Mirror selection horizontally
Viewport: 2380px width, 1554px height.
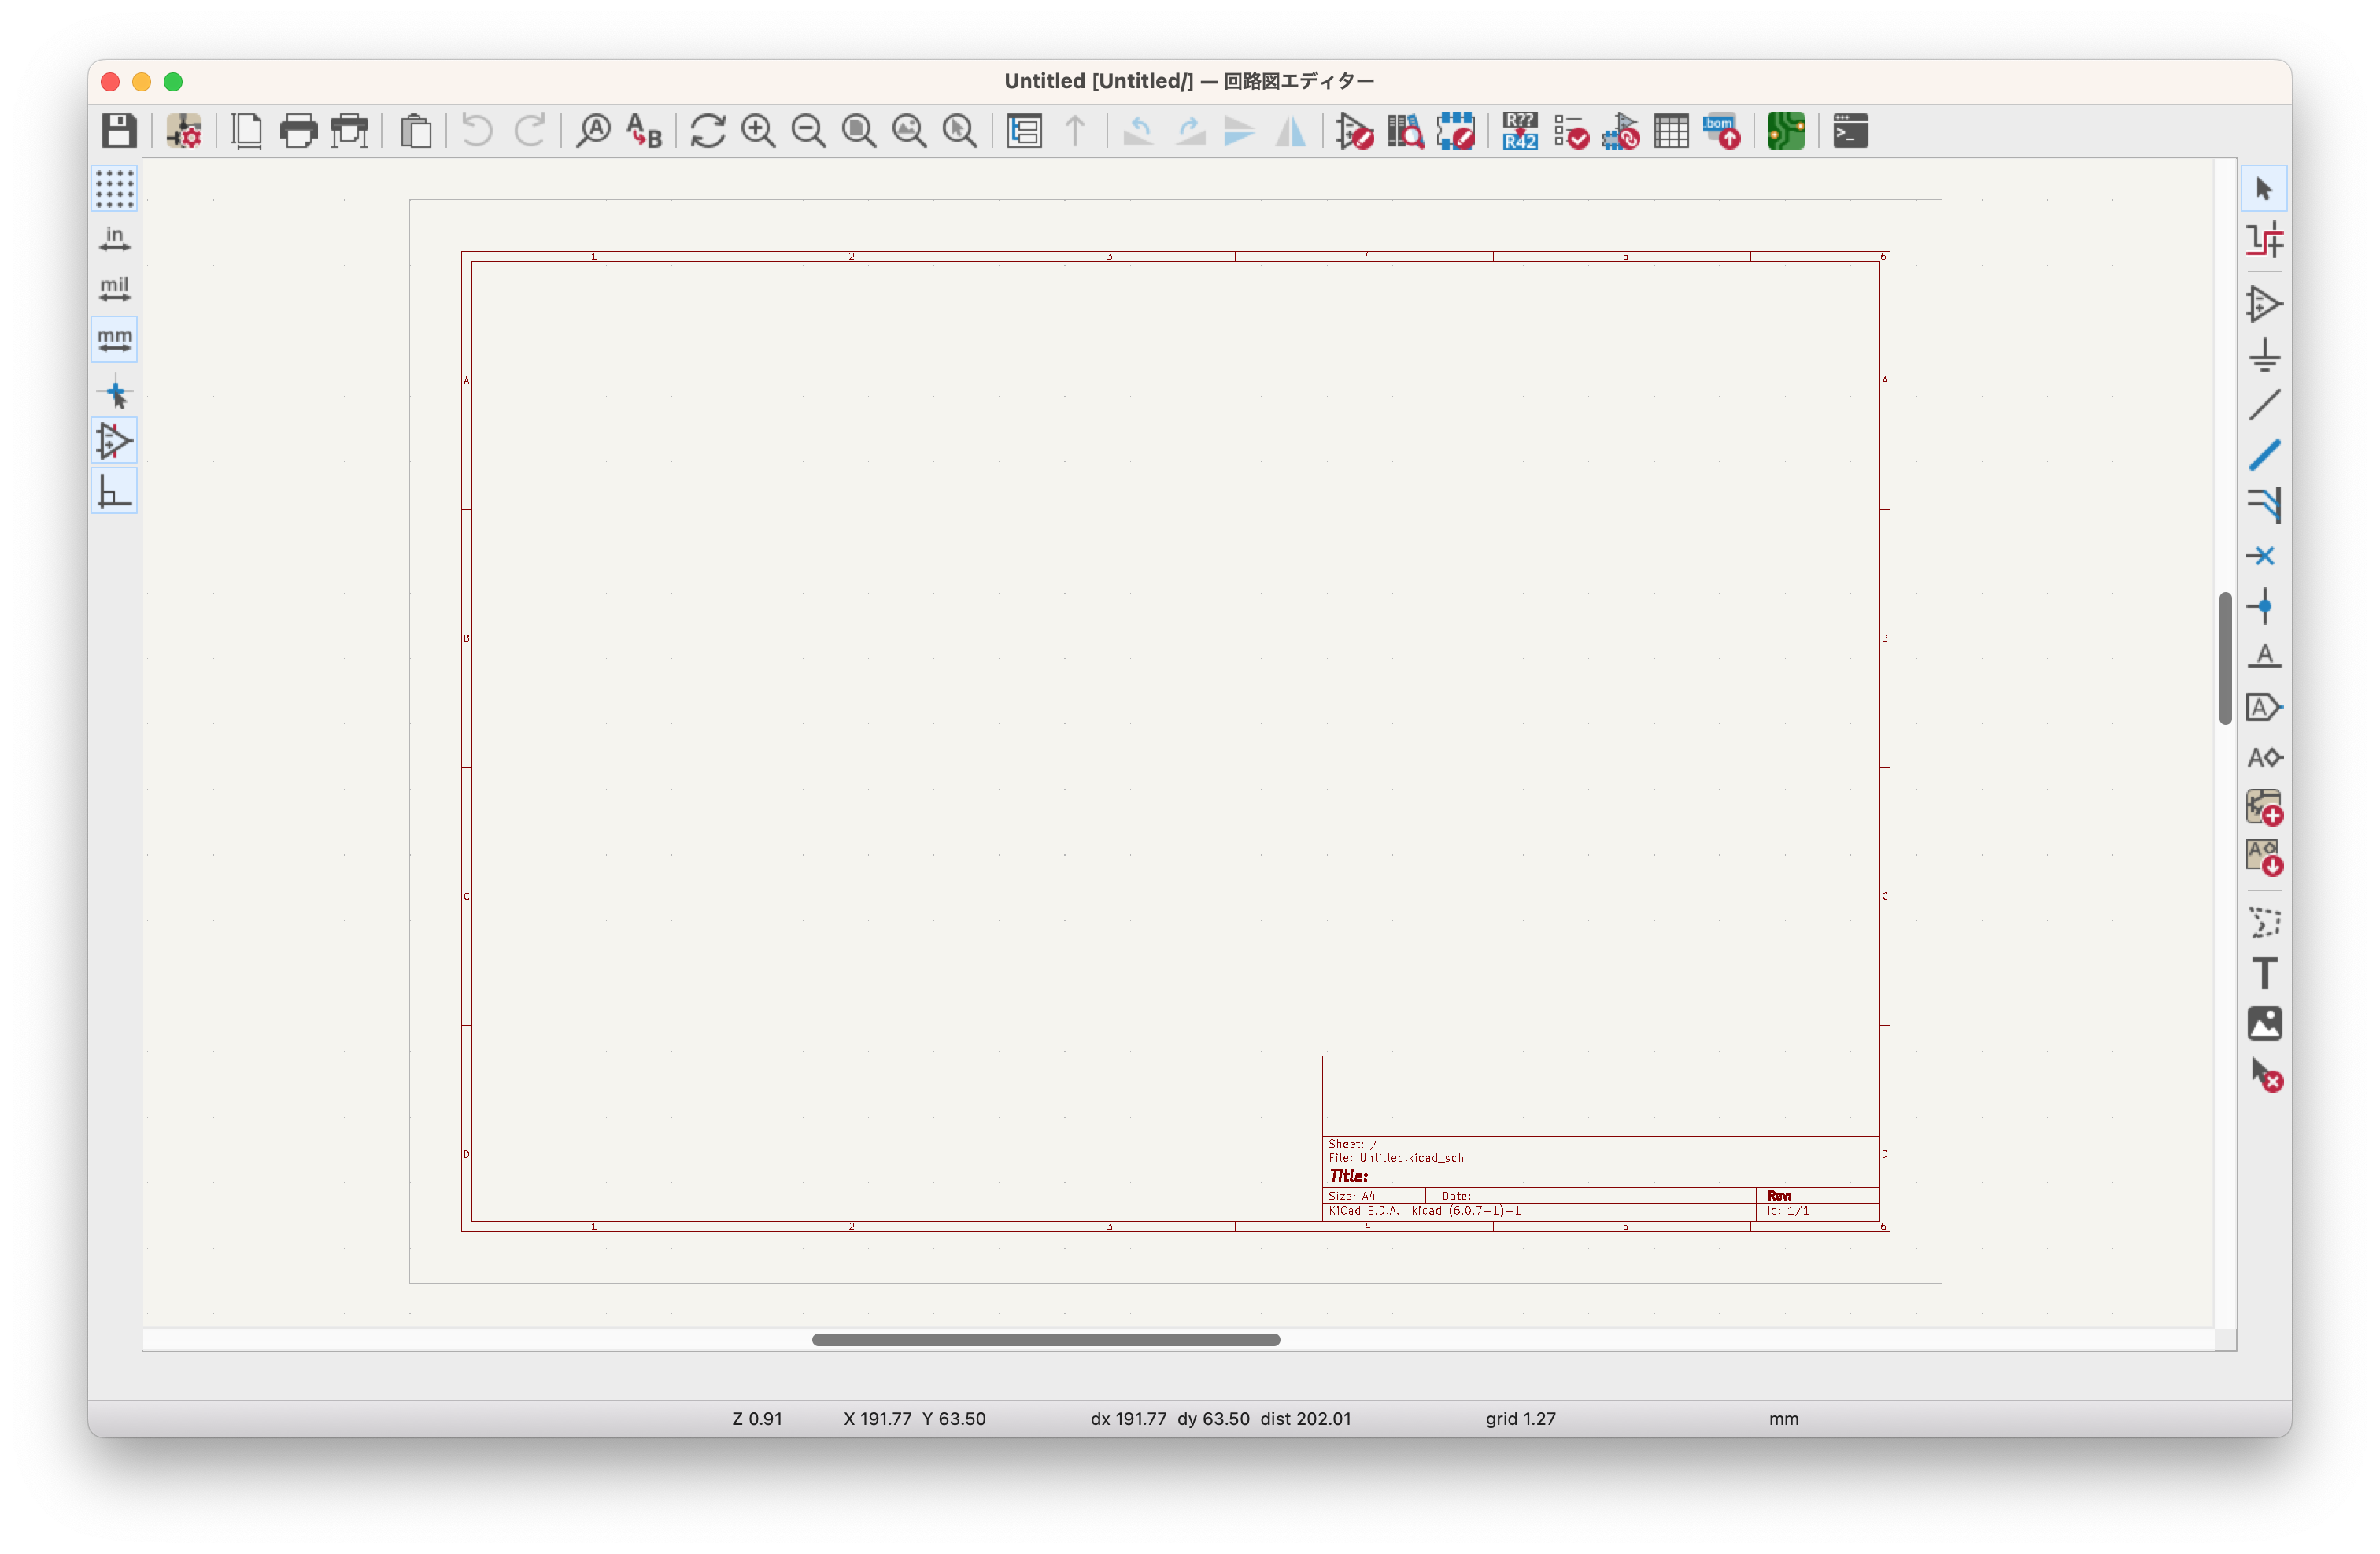[x=1291, y=131]
